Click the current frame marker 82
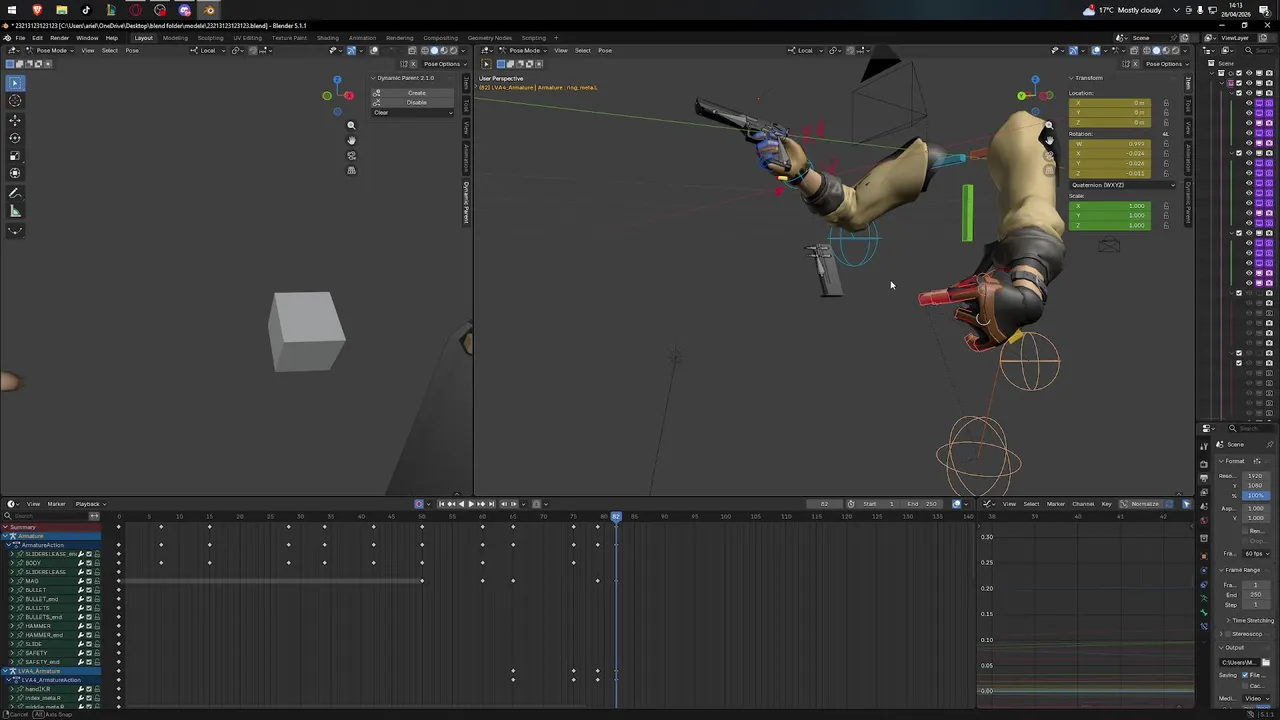1280x720 pixels. (x=616, y=516)
